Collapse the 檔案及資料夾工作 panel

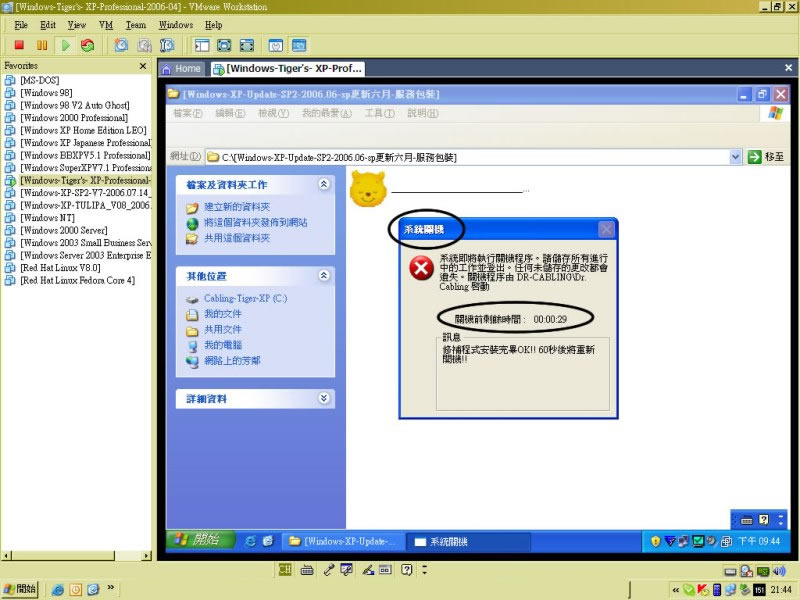point(323,184)
